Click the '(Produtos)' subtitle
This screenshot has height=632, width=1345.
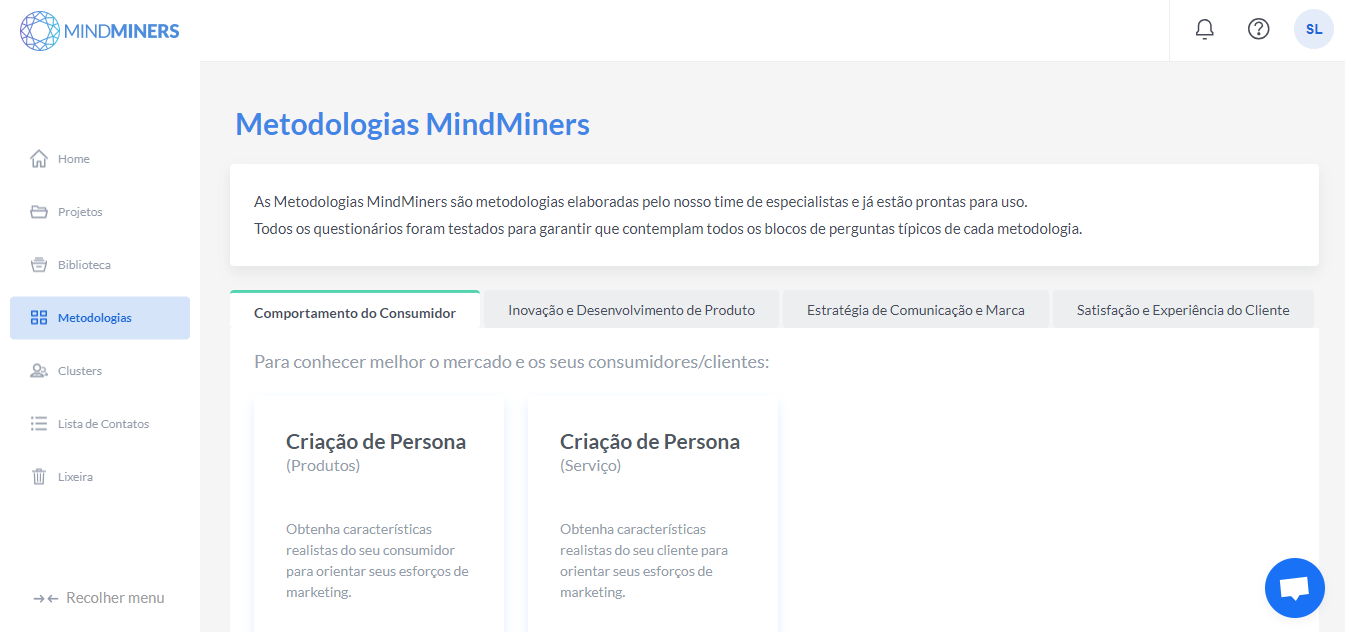click(323, 466)
